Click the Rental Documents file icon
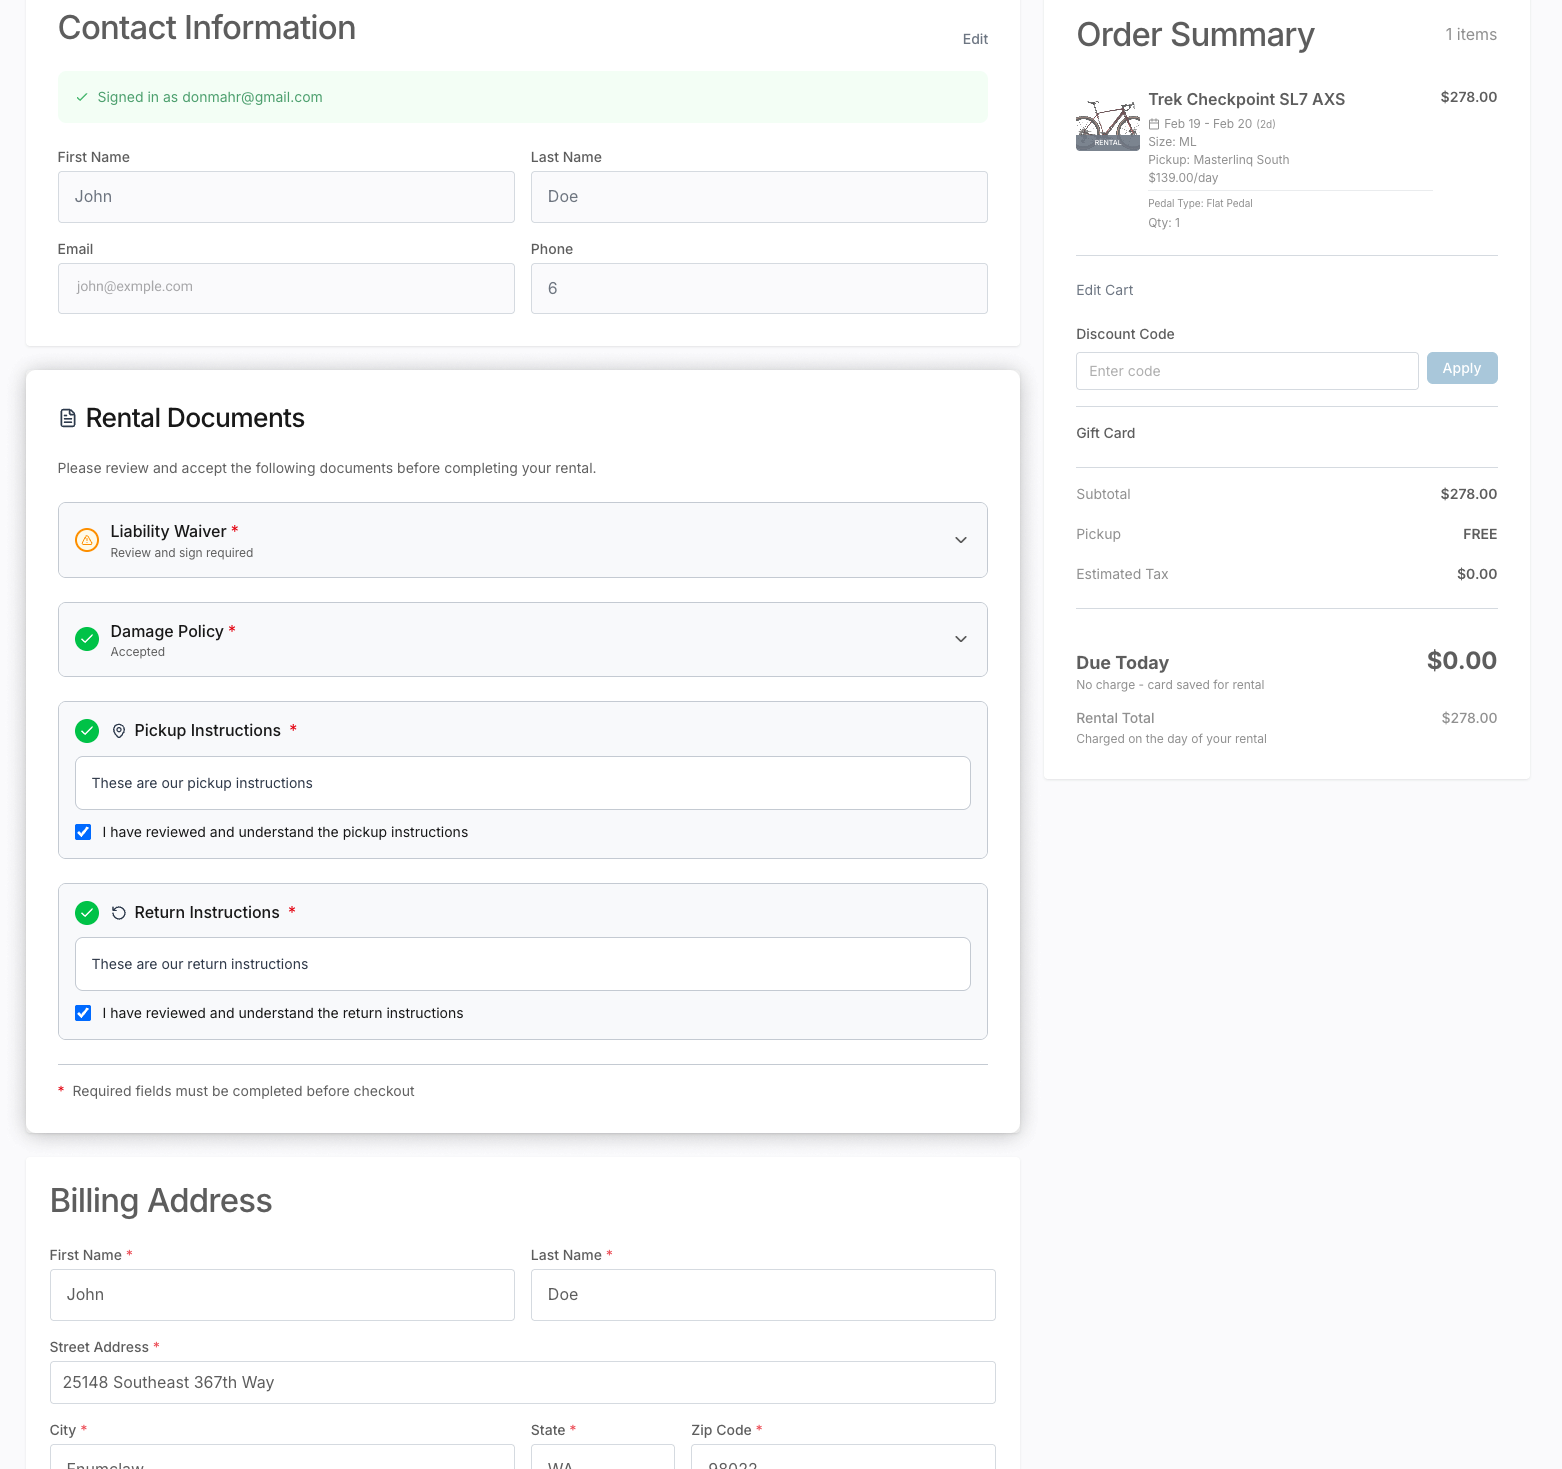The image size is (1562, 1469). pos(68,418)
